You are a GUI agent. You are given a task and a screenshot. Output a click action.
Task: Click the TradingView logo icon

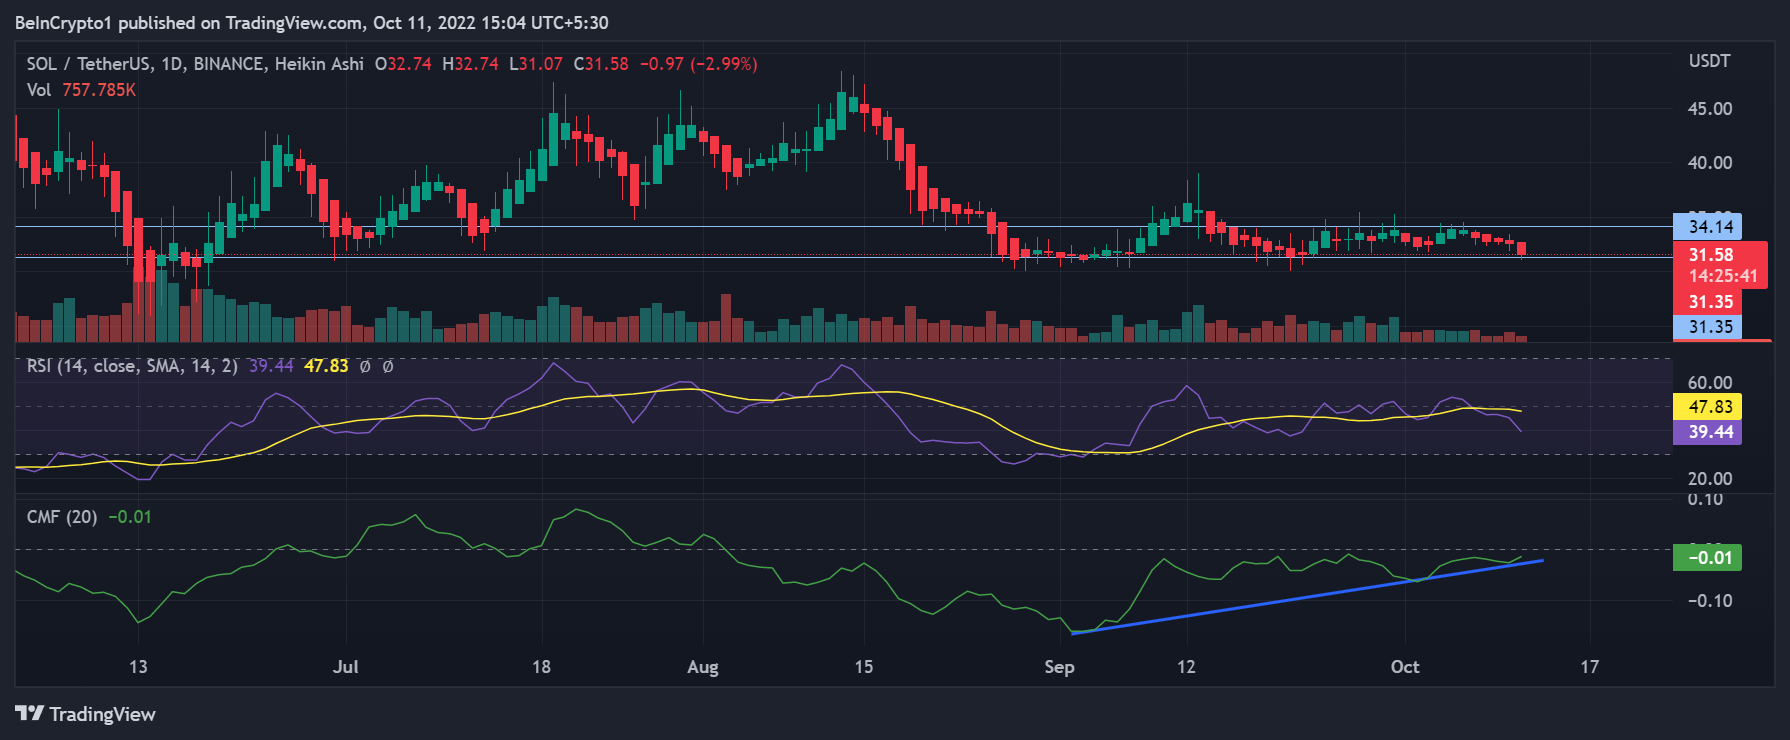[29, 713]
